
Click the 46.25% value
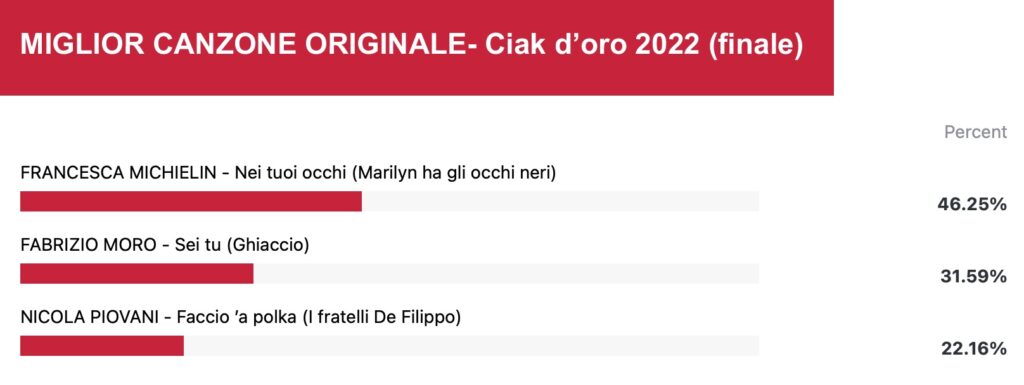[x=972, y=204]
